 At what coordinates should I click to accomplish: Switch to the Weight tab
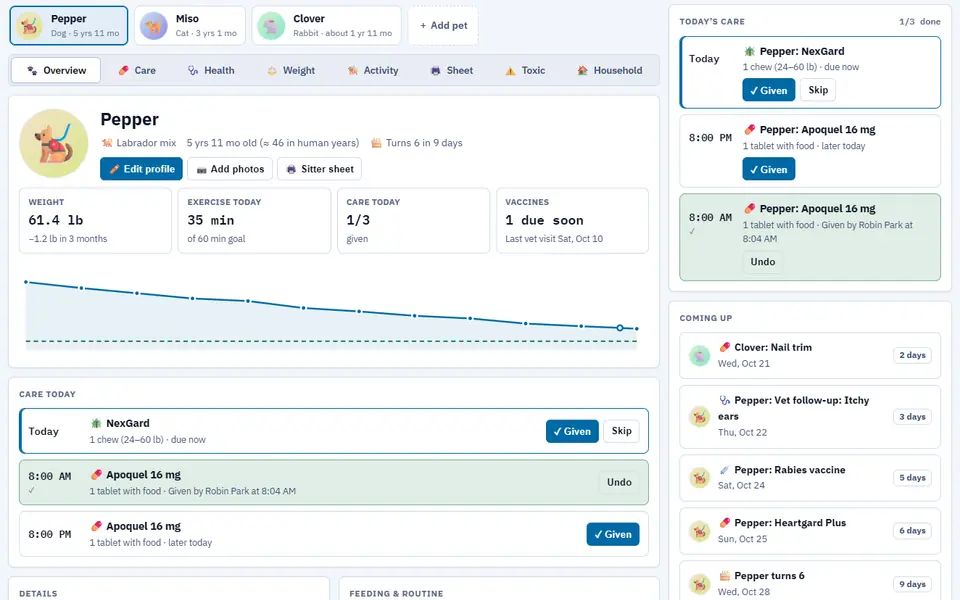(291, 70)
